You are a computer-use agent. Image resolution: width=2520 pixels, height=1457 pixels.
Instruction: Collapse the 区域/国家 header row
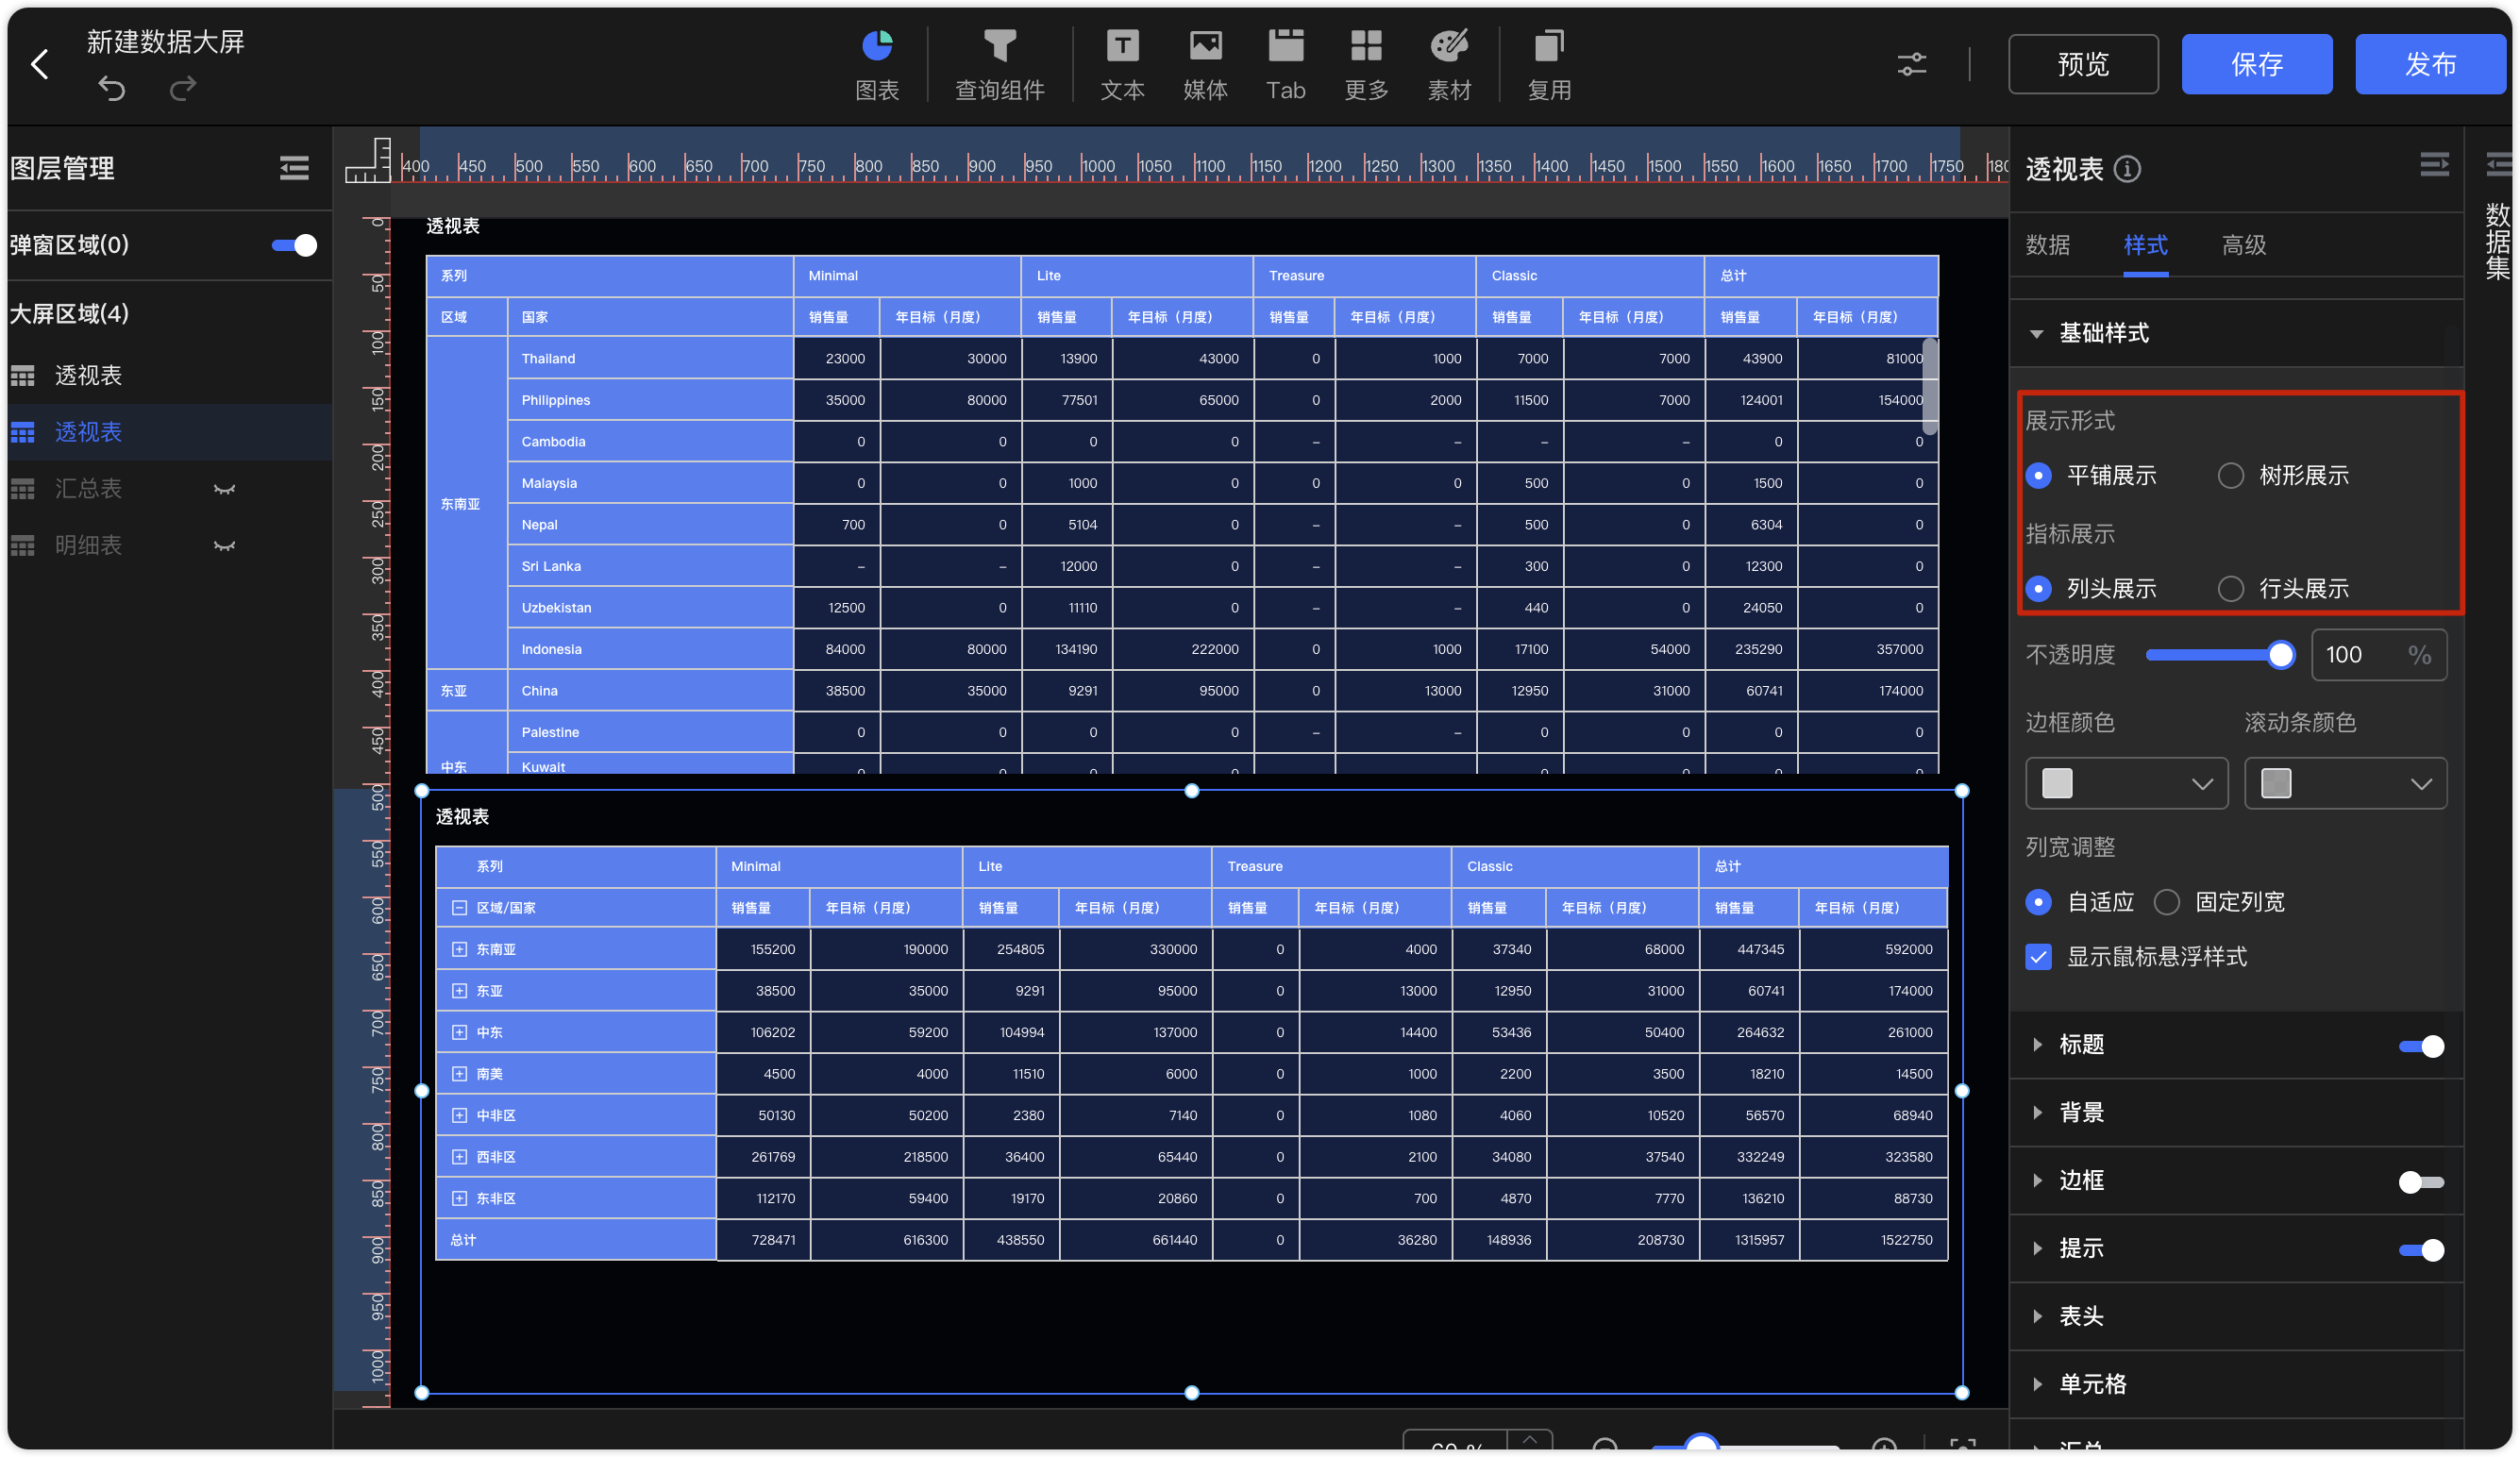(459, 908)
